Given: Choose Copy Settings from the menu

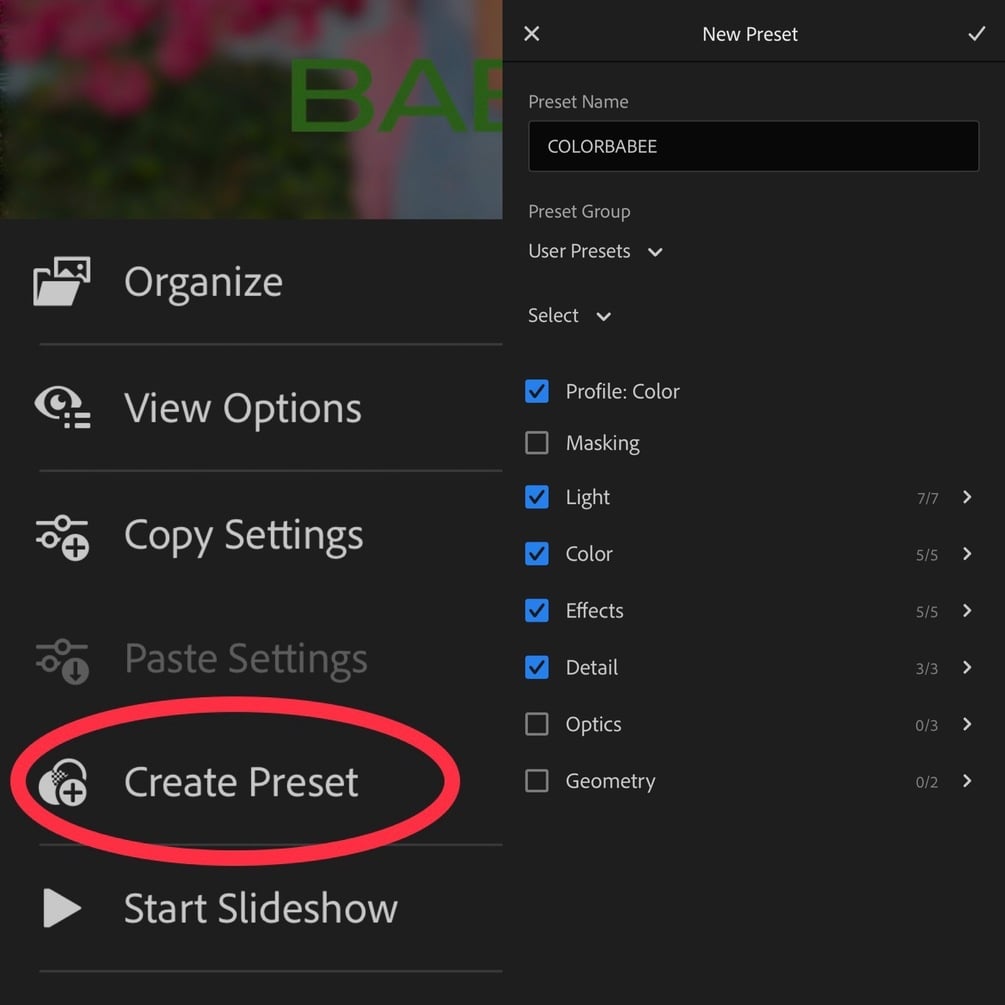Looking at the screenshot, I should point(243,536).
